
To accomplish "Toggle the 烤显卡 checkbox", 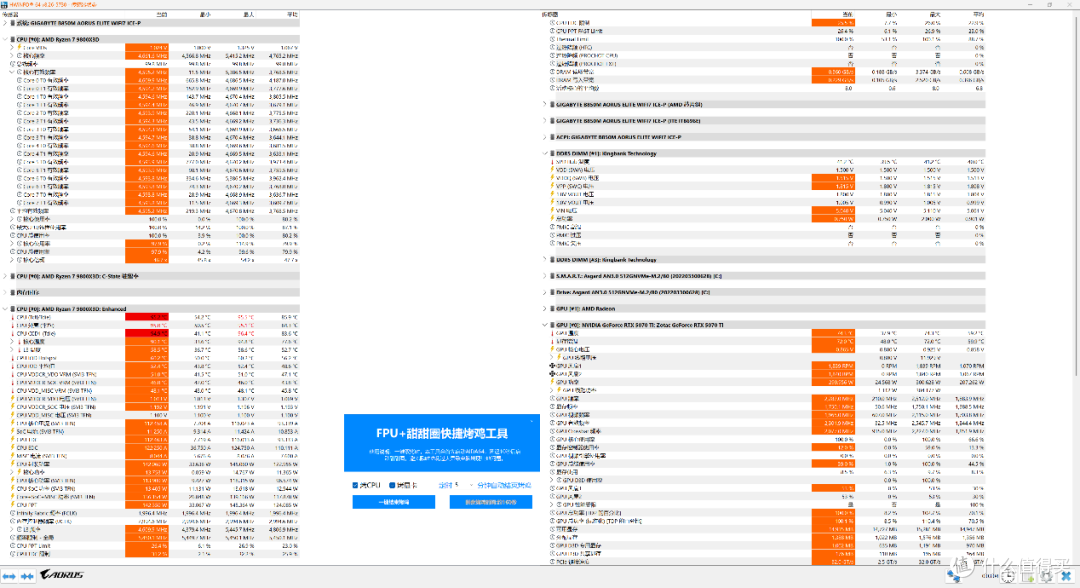I will (392, 485).
